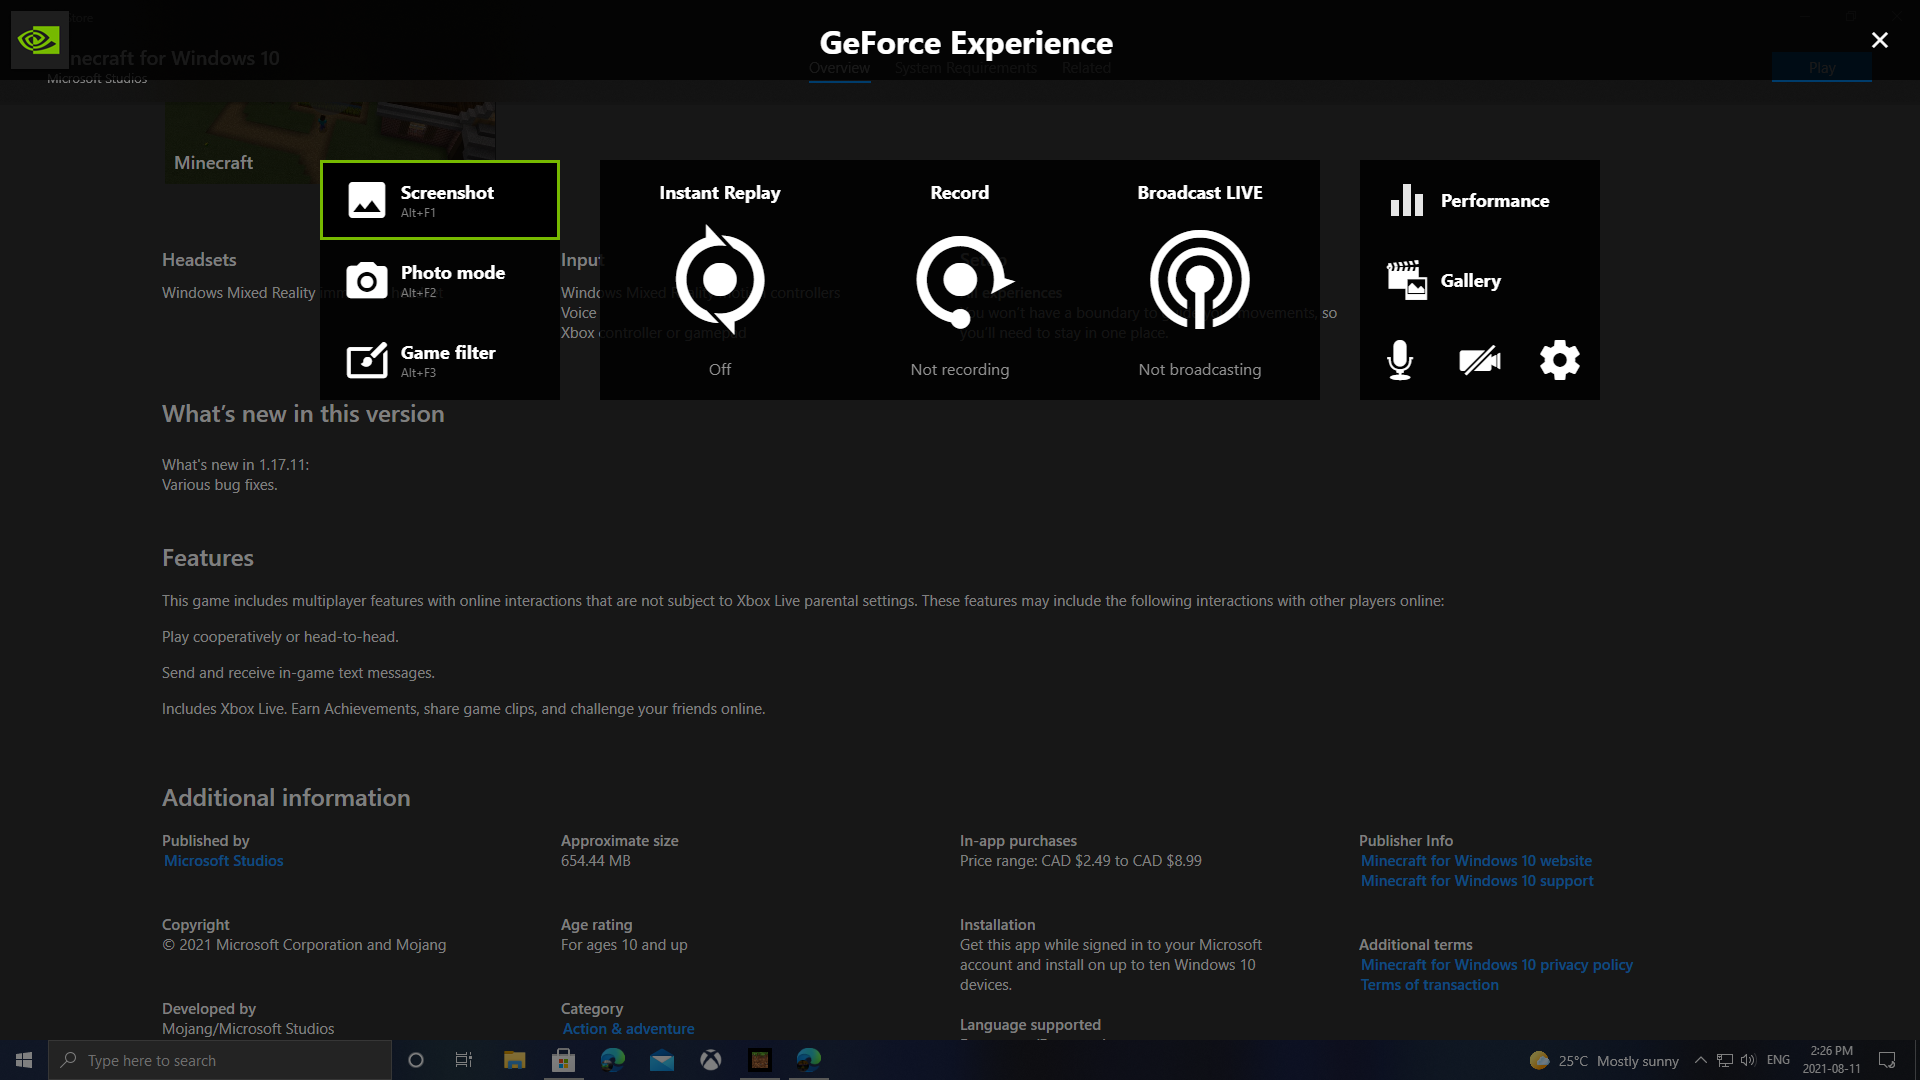Toggle the camera off icon
1920x1080 pixels.
[1479, 360]
